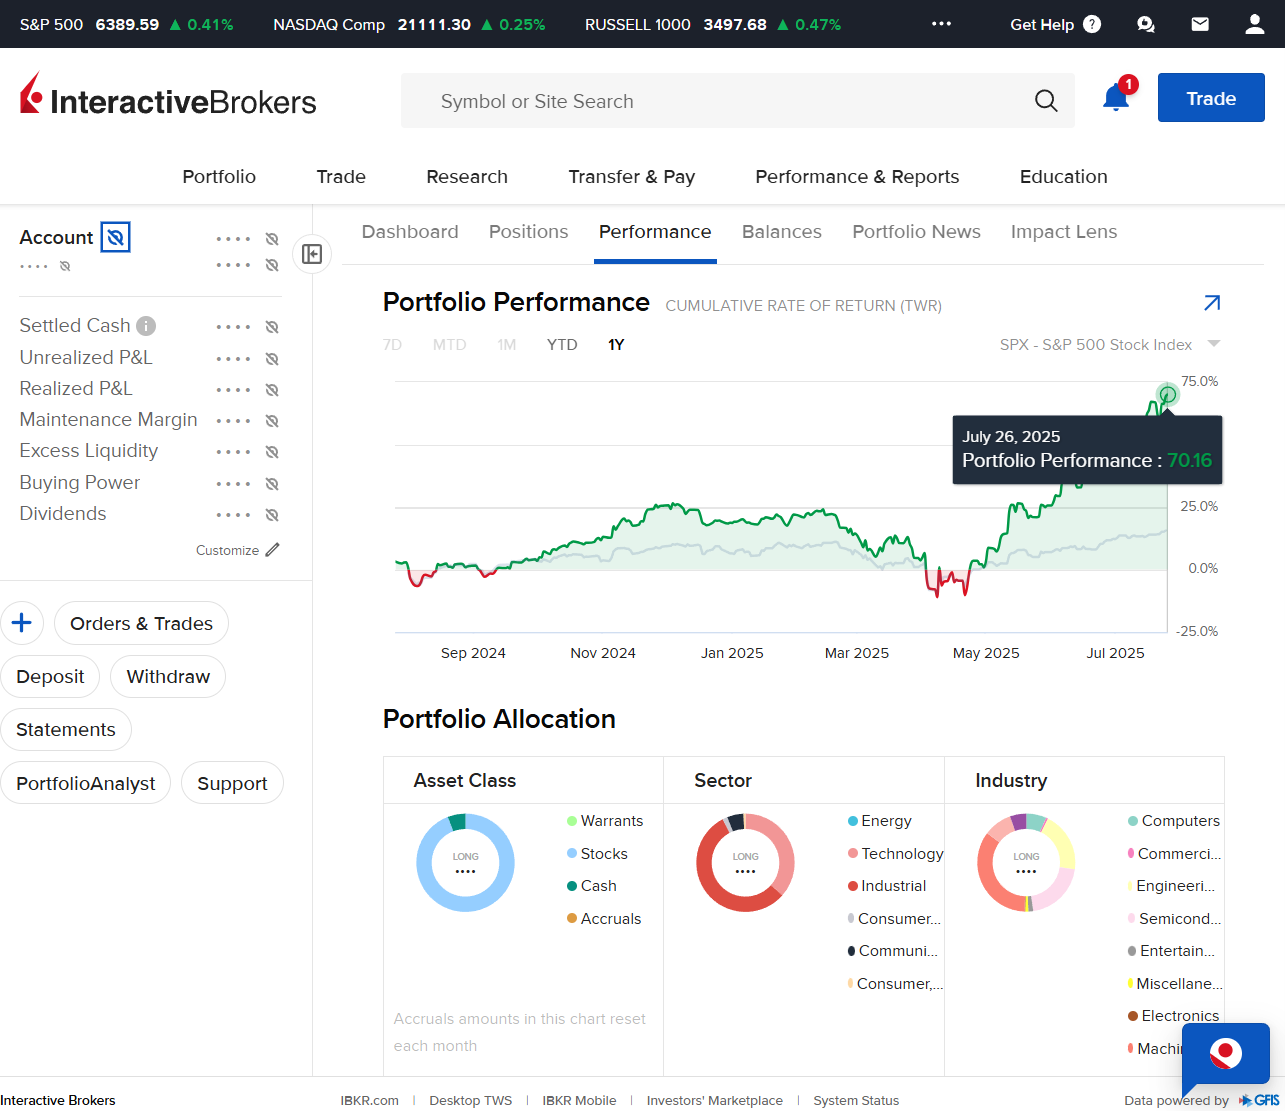Click the search magnifier icon
The width and height of the screenshot is (1285, 1111).
(1046, 101)
